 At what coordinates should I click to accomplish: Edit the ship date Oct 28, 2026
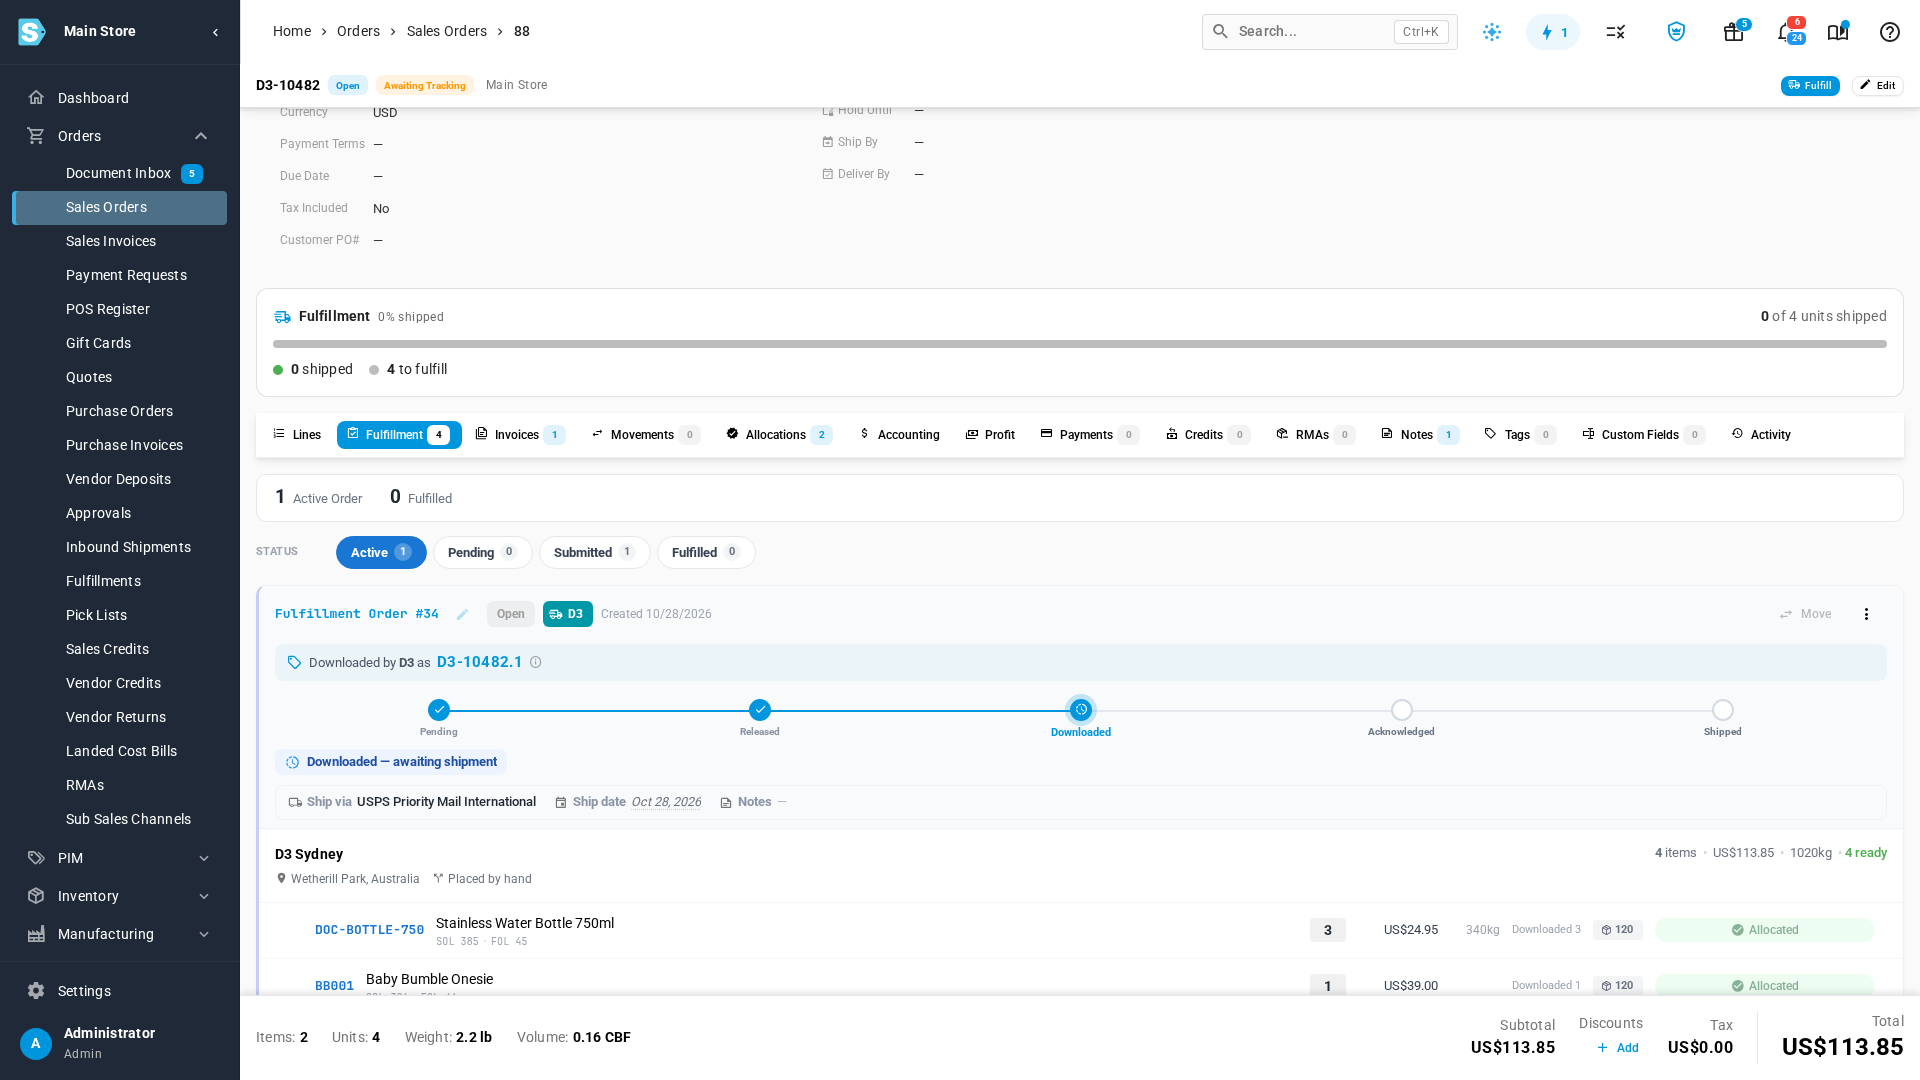pos(666,802)
